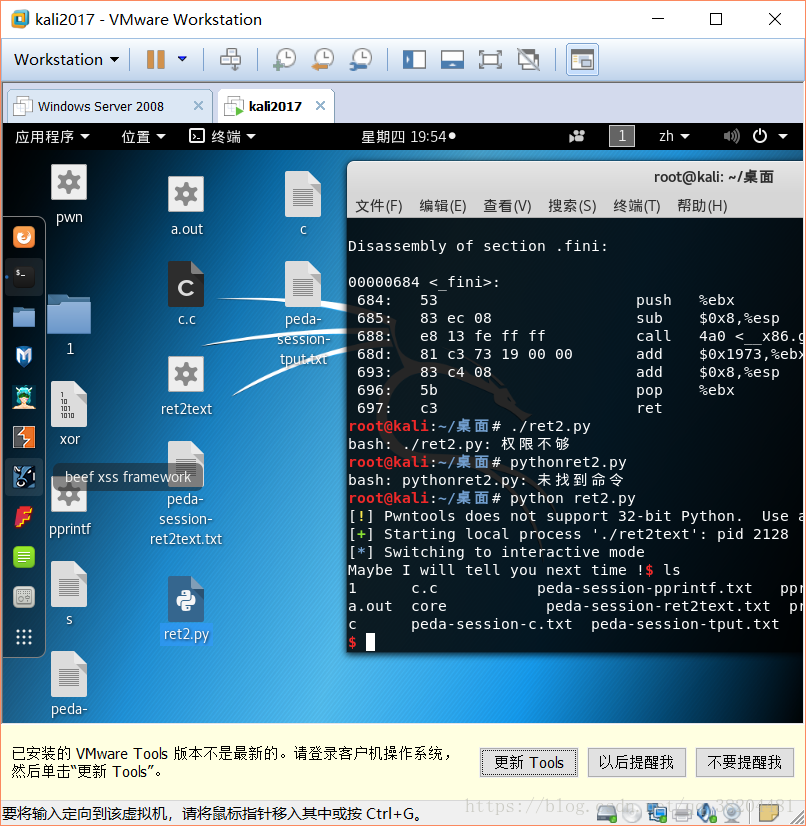Image resolution: width=806 pixels, height=826 pixels.
Task: Select the pwn desktop file
Action: pyautogui.click(x=69, y=194)
